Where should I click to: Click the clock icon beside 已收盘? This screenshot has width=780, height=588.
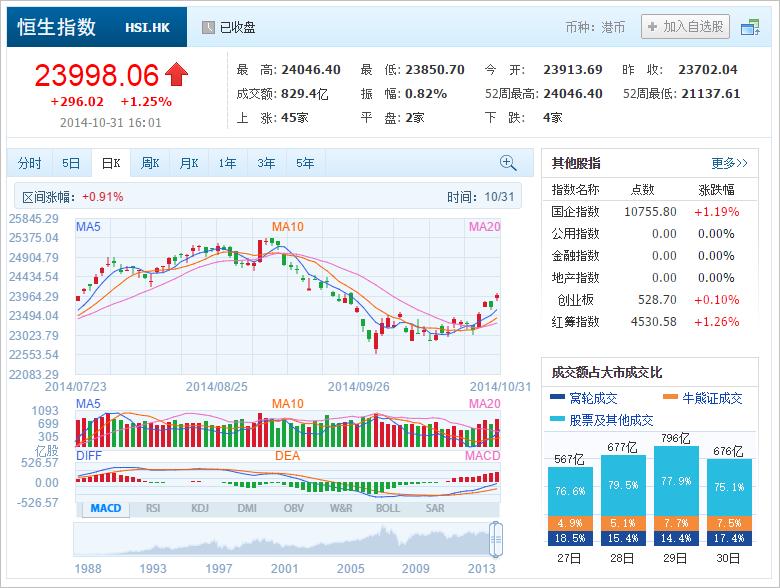click(x=208, y=27)
